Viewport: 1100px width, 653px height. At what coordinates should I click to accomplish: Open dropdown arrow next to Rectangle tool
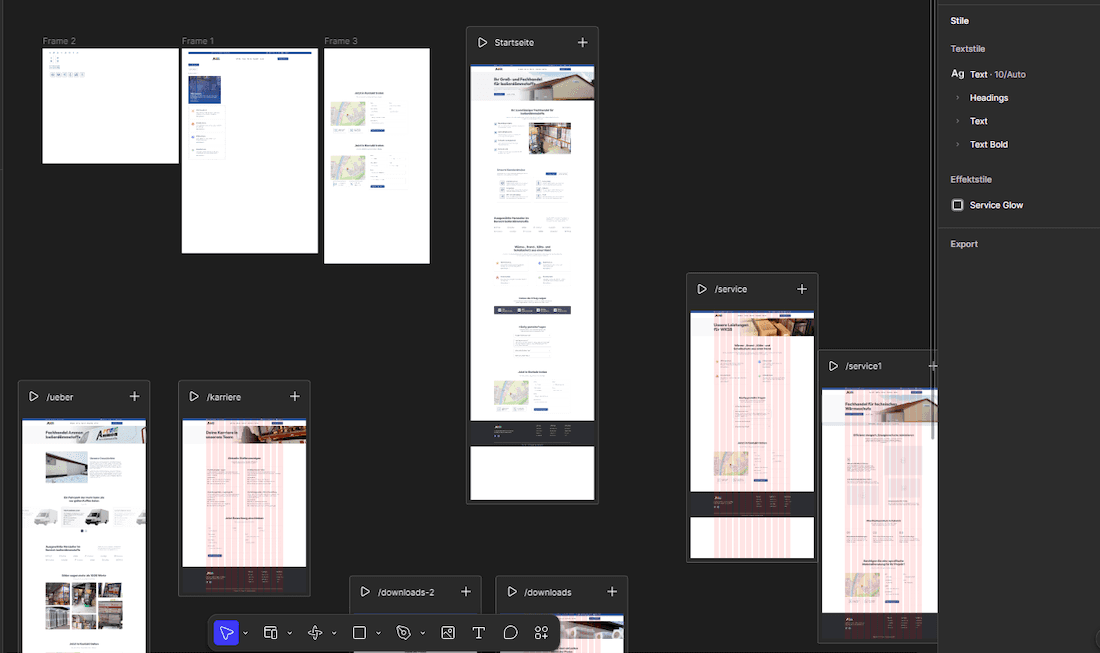378,633
